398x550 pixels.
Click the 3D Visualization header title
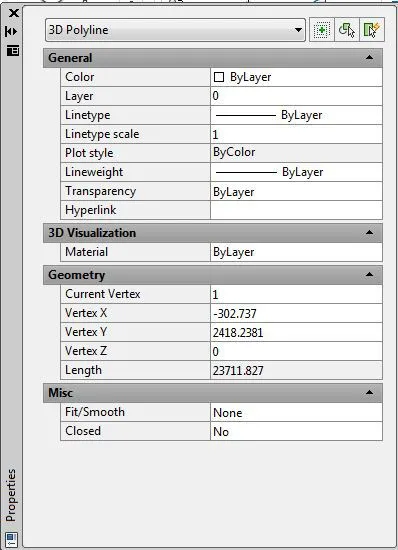(92, 233)
